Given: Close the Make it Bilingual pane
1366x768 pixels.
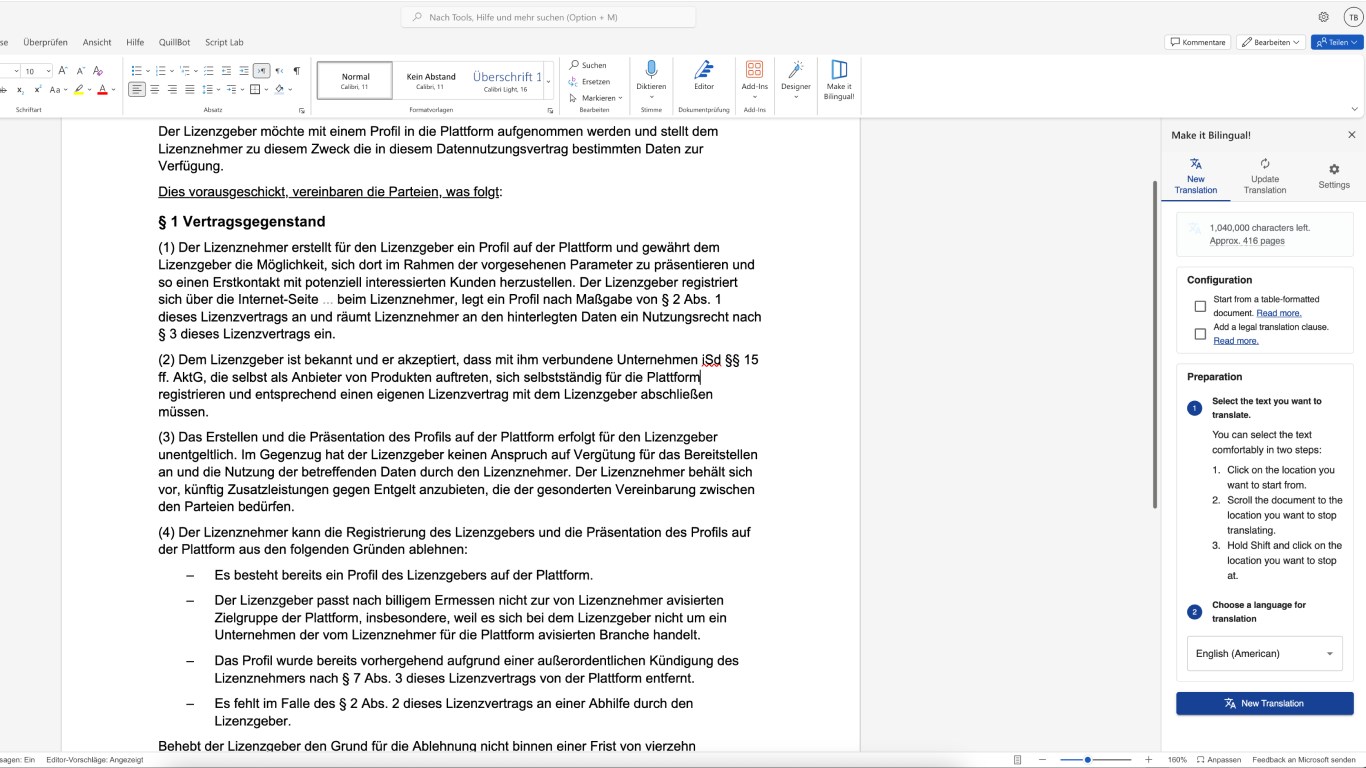Looking at the screenshot, I should 1352,135.
